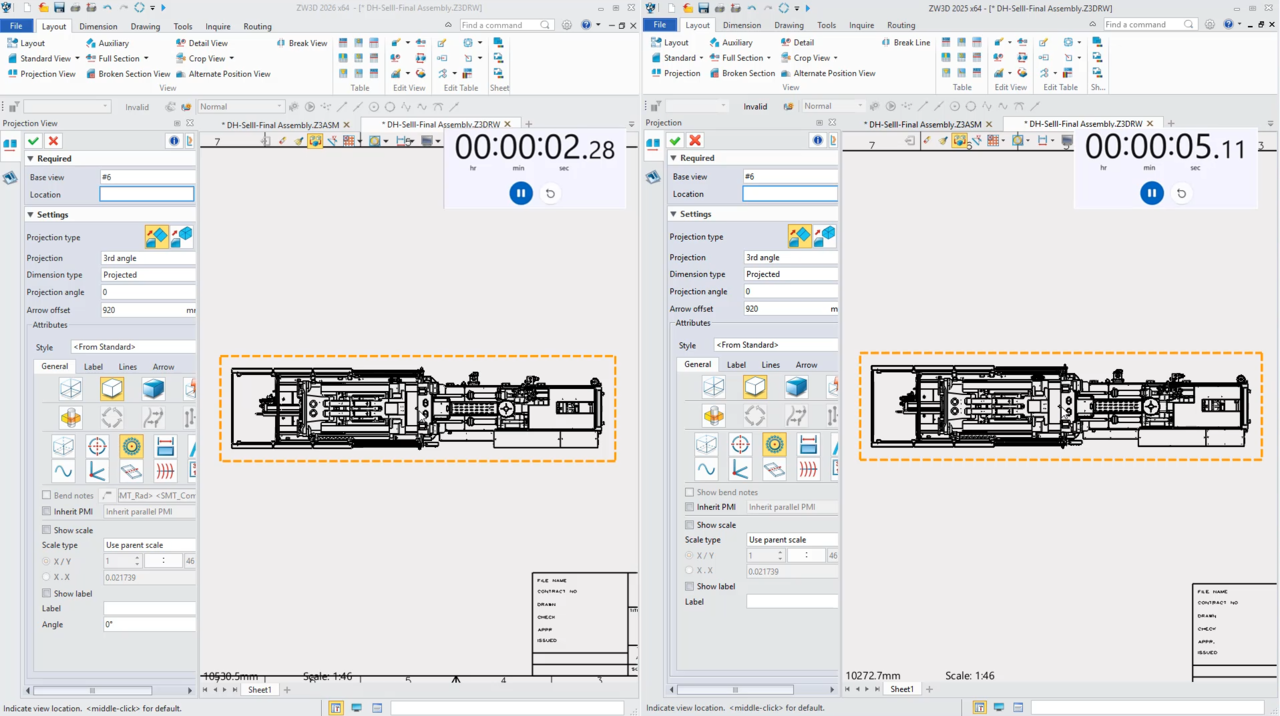Click Location input field in ZW3D 2026 panel

146,195
